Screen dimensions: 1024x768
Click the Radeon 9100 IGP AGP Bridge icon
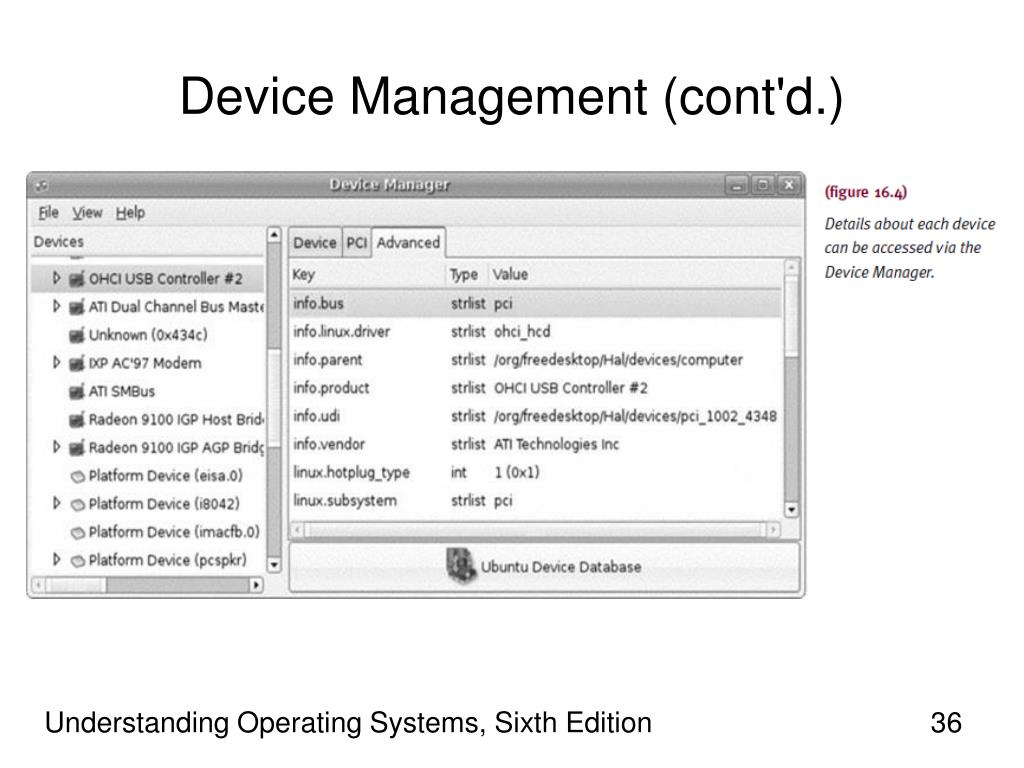click(x=77, y=447)
